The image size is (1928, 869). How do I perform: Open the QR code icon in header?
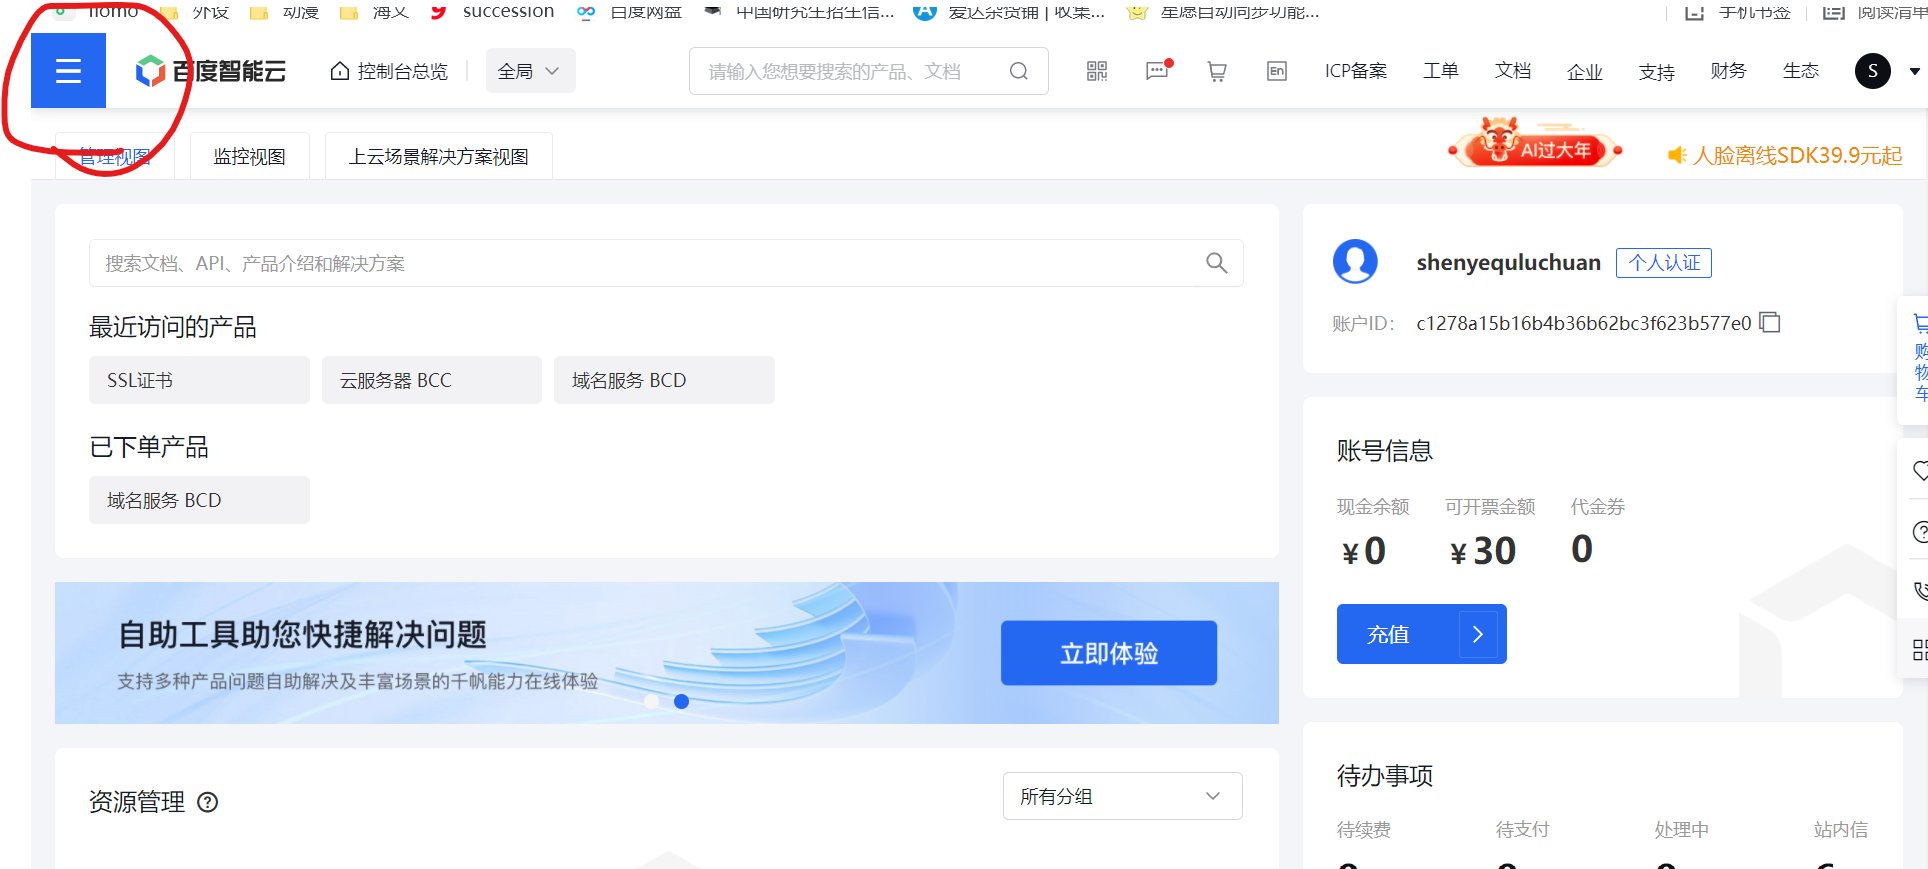pos(1097,71)
